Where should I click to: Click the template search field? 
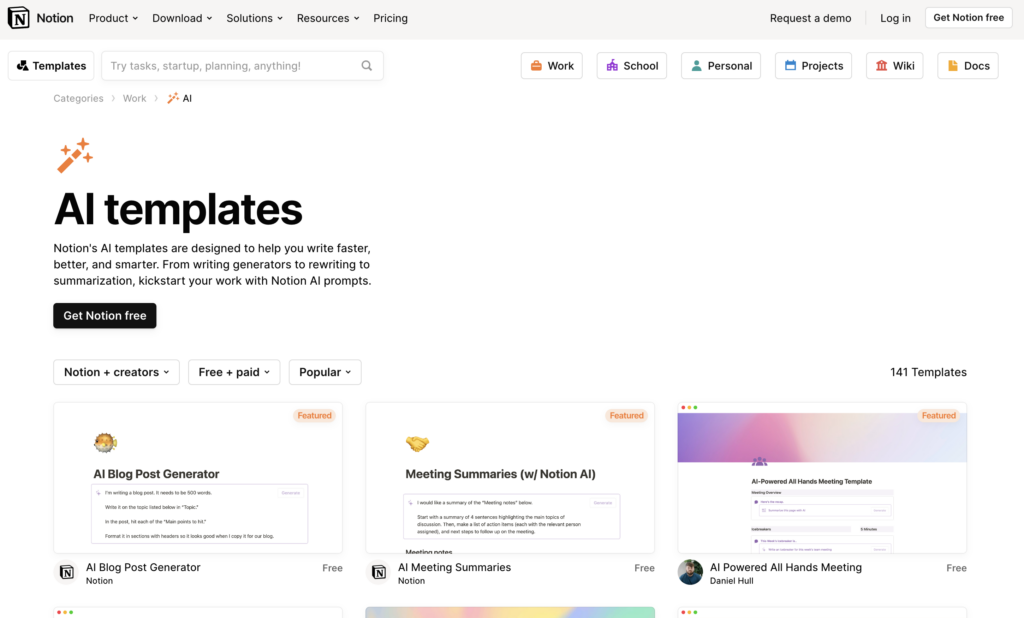pos(242,65)
